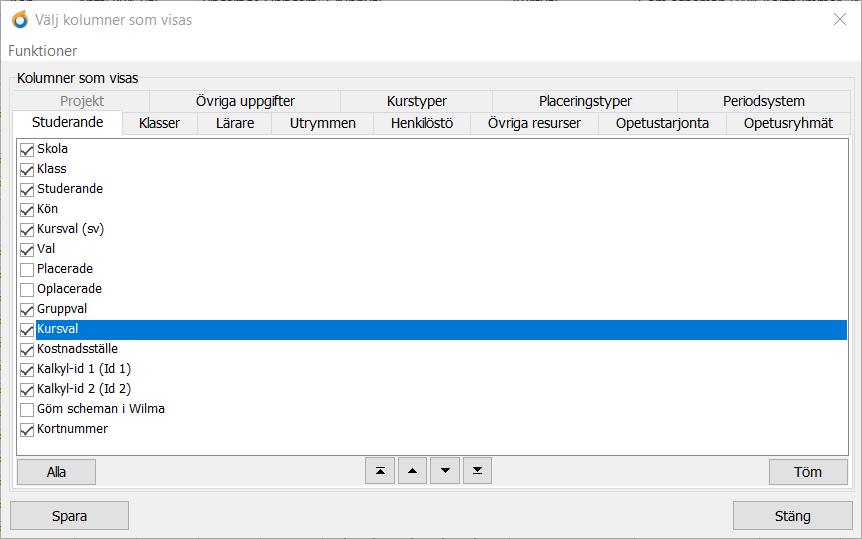This screenshot has height=539, width=862.
Task: Switch to the Övriga uppgifter tab
Action: [244, 101]
